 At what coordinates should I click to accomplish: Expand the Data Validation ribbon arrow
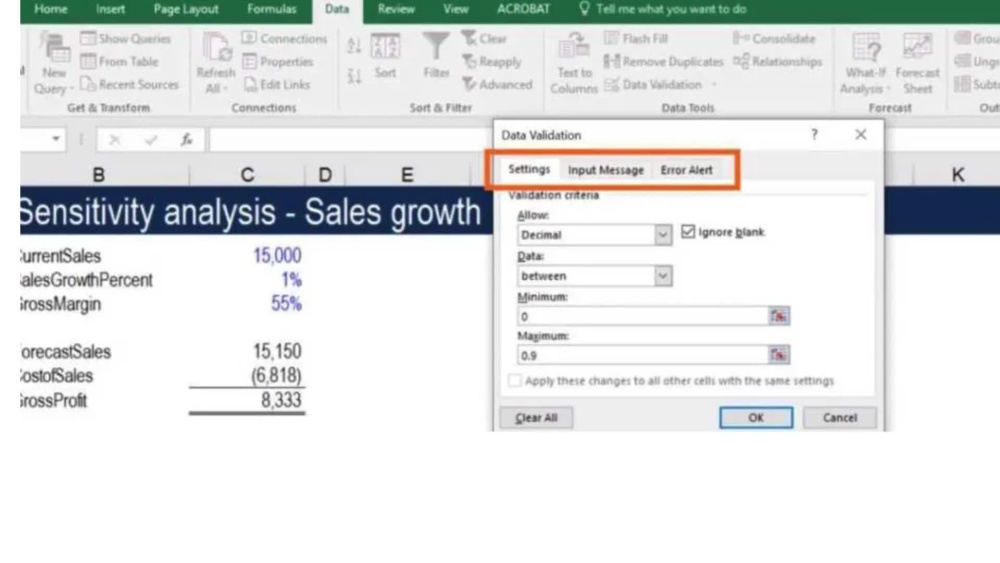pos(714,85)
